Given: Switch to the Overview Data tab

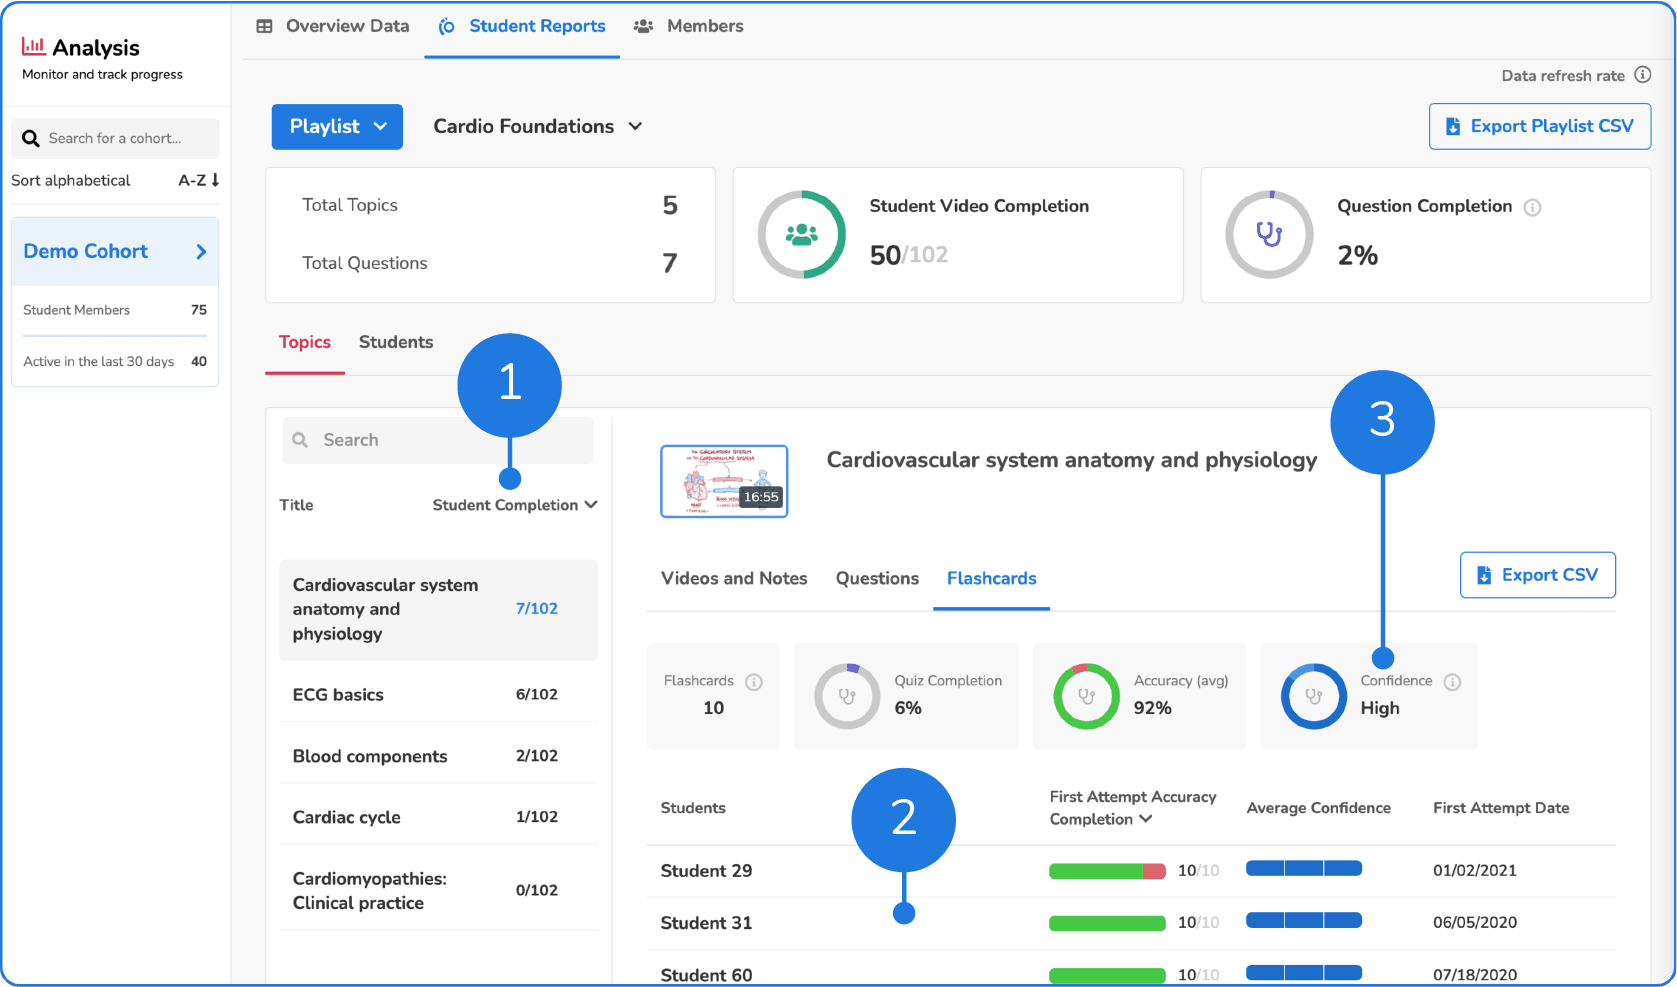Looking at the screenshot, I should pyautogui.click(x=333, y=26).
